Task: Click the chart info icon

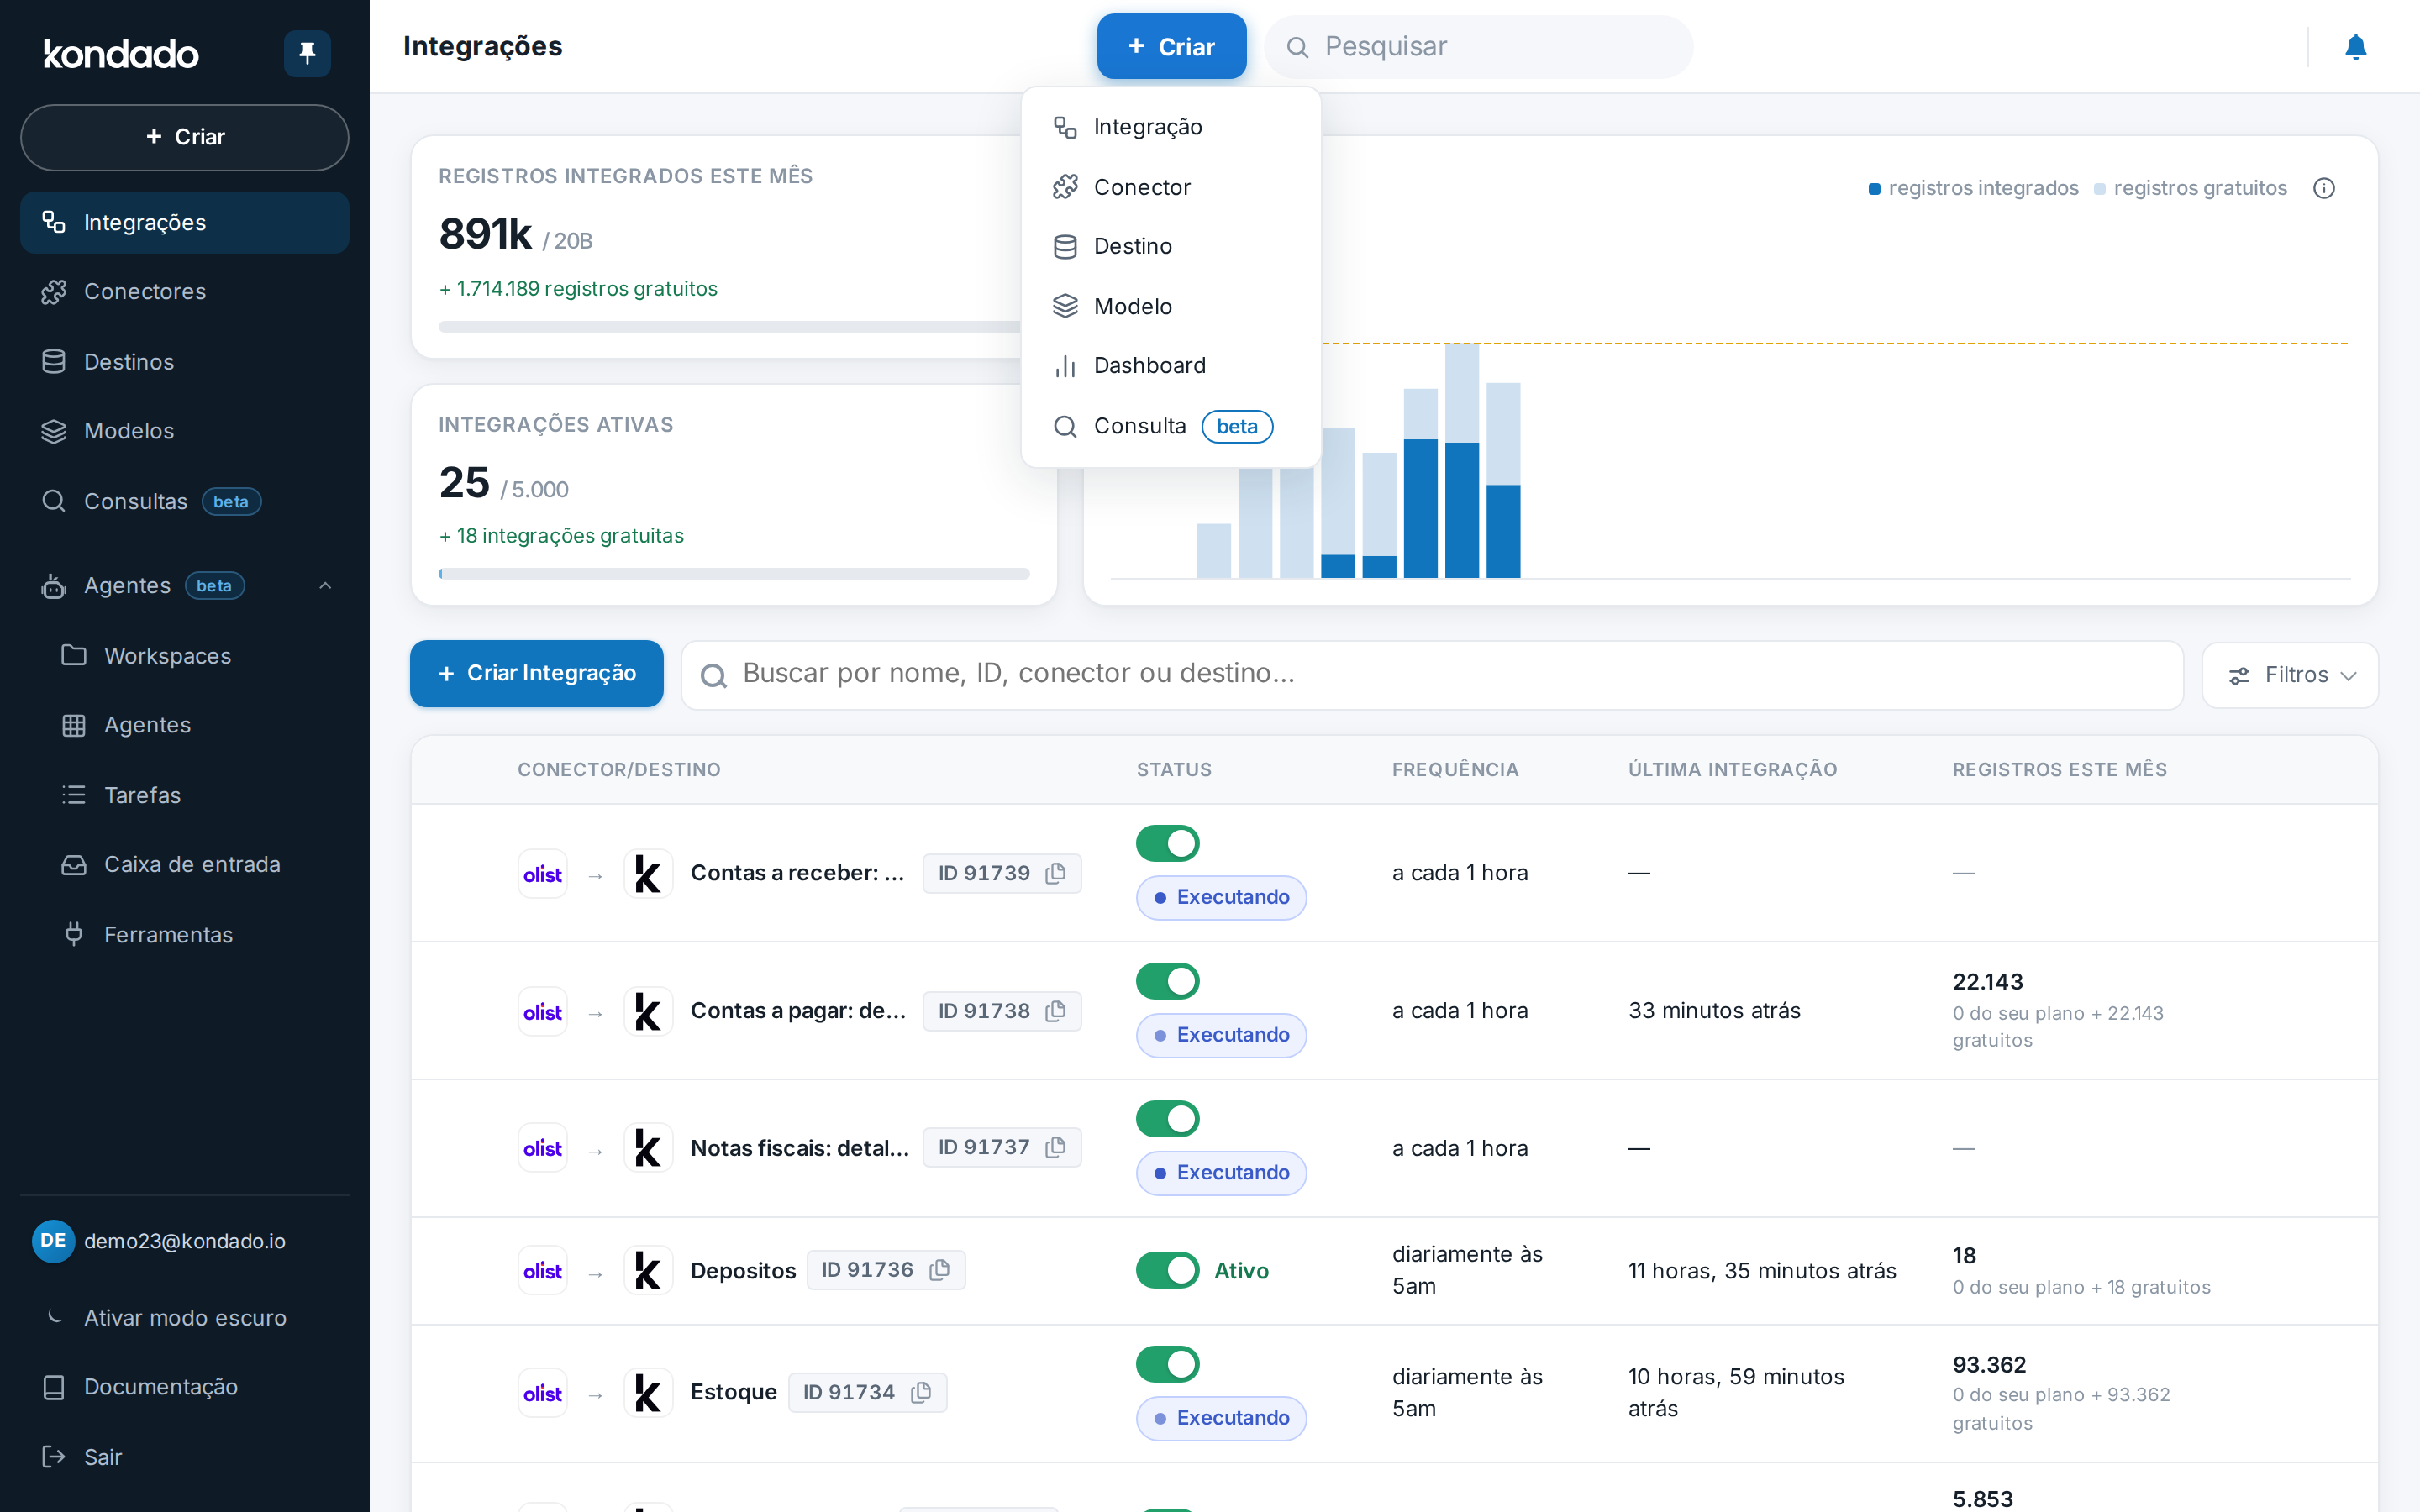Action: (2324, 188)
